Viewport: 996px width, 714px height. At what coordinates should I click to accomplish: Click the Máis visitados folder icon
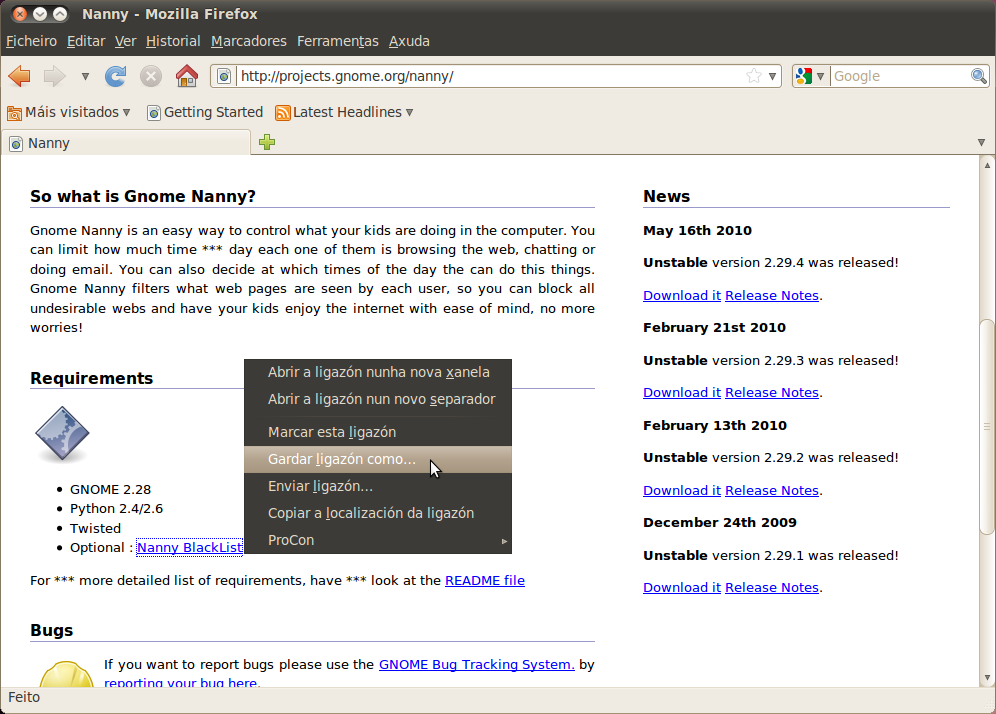(x=15, y=113)
